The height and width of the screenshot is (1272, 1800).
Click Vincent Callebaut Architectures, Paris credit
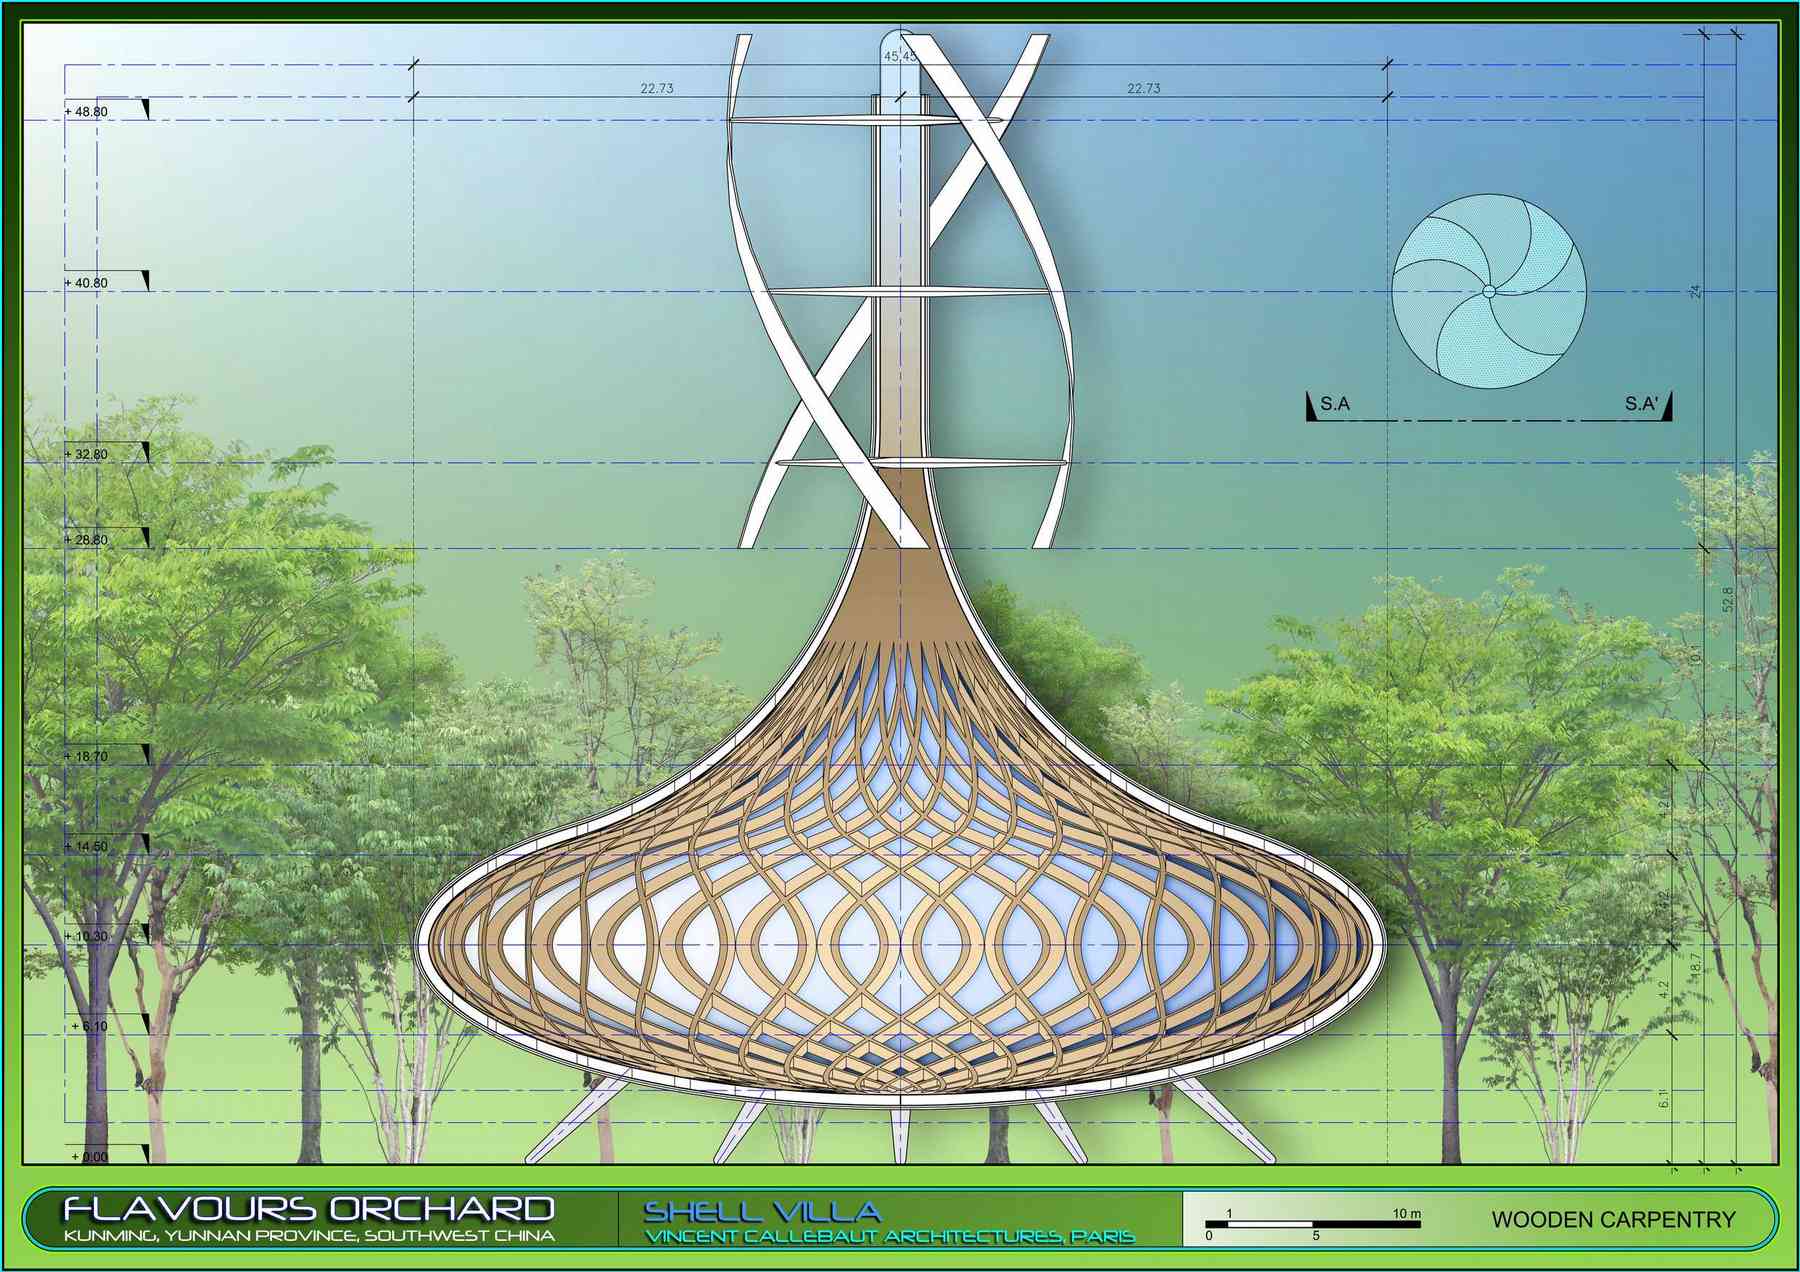tap(889, 1237)
